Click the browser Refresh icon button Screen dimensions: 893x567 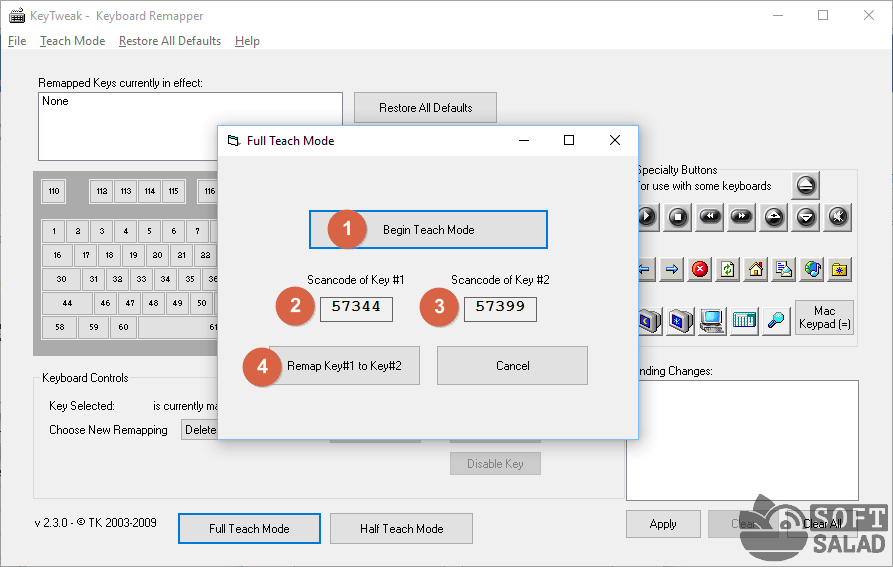[728, 269]
